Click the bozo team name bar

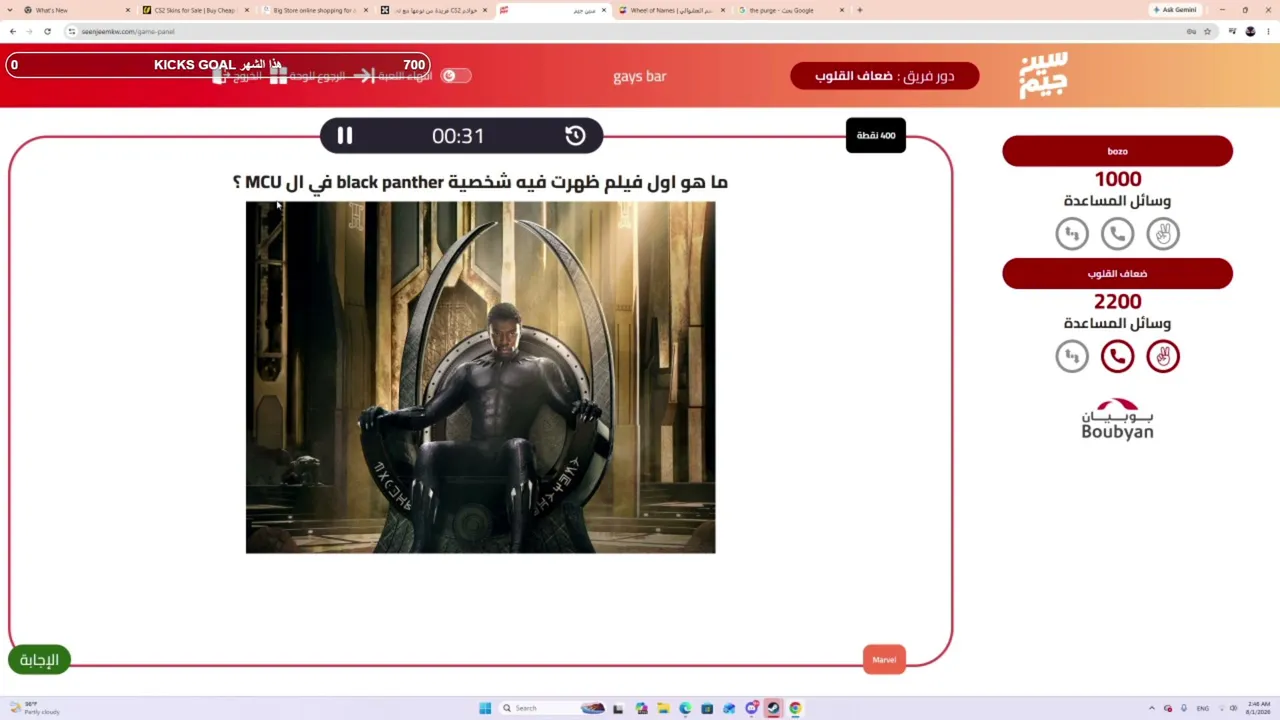(1117, 151)
